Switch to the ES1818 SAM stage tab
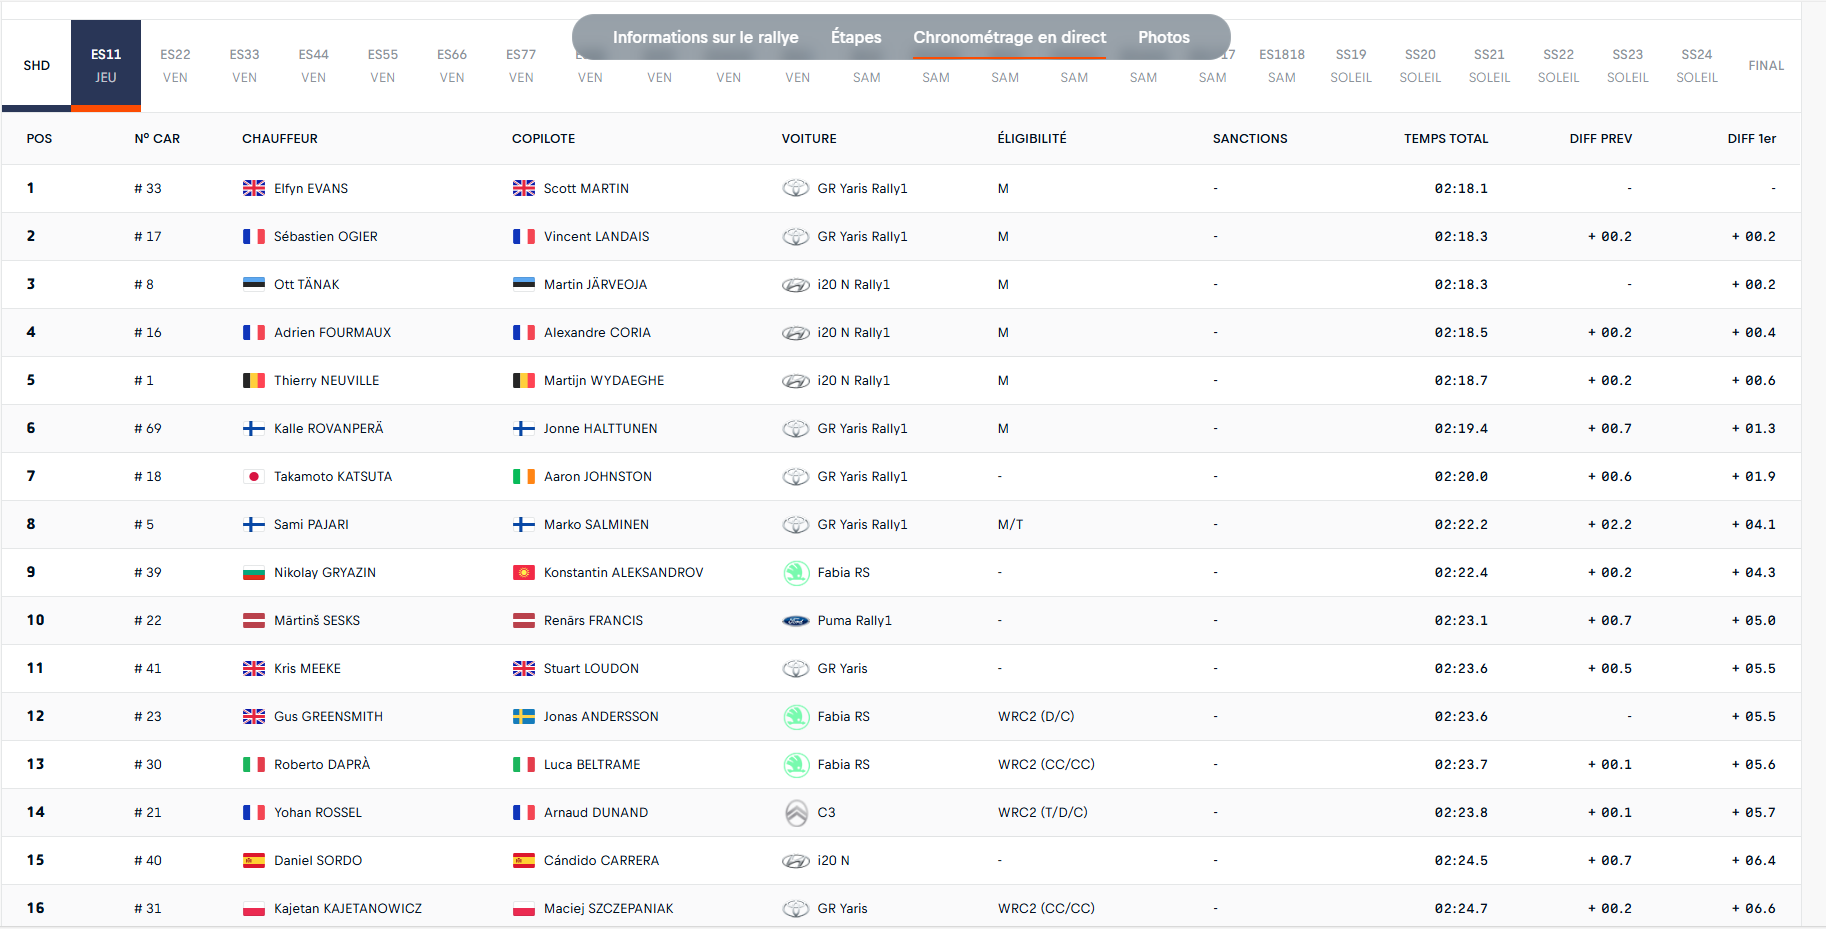Screen dimensions: 1826x929 [x=1282, y=65]
